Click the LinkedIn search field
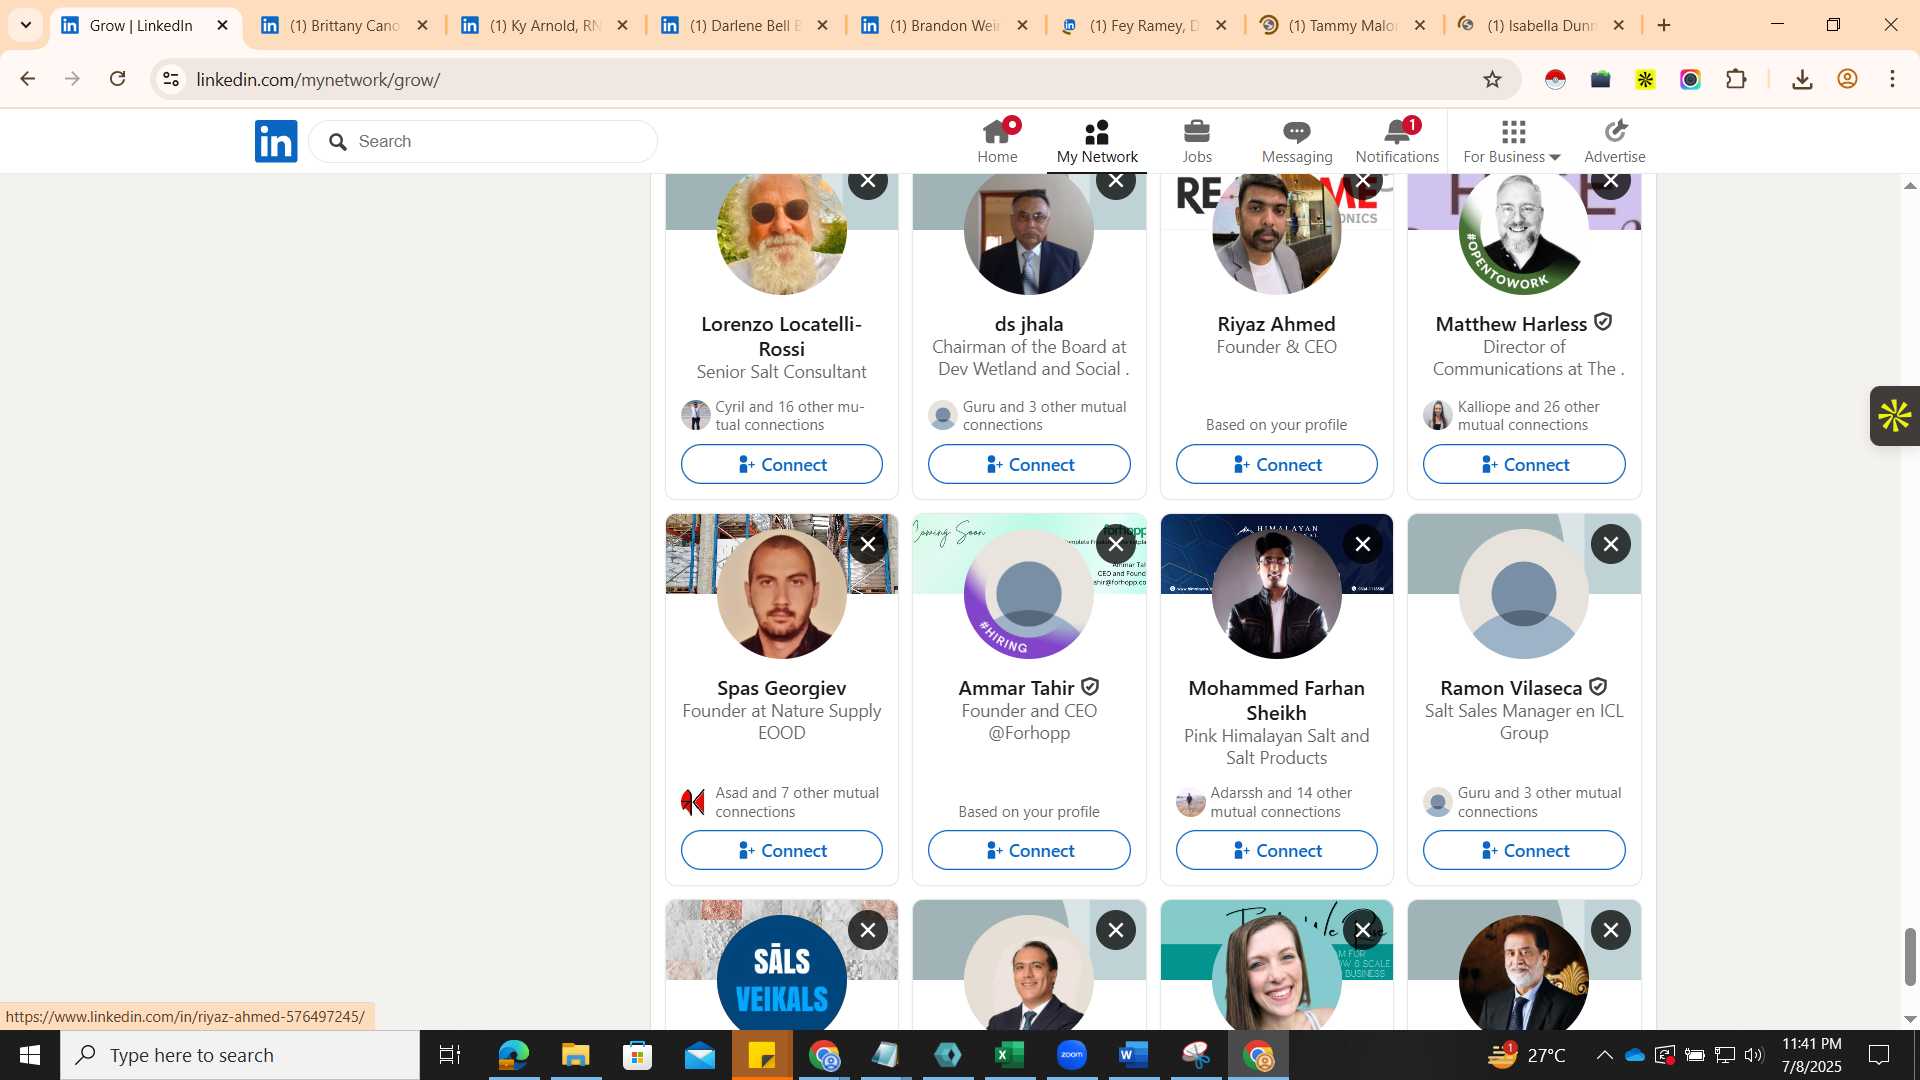 pyautogui.click(x=483, y=141)
